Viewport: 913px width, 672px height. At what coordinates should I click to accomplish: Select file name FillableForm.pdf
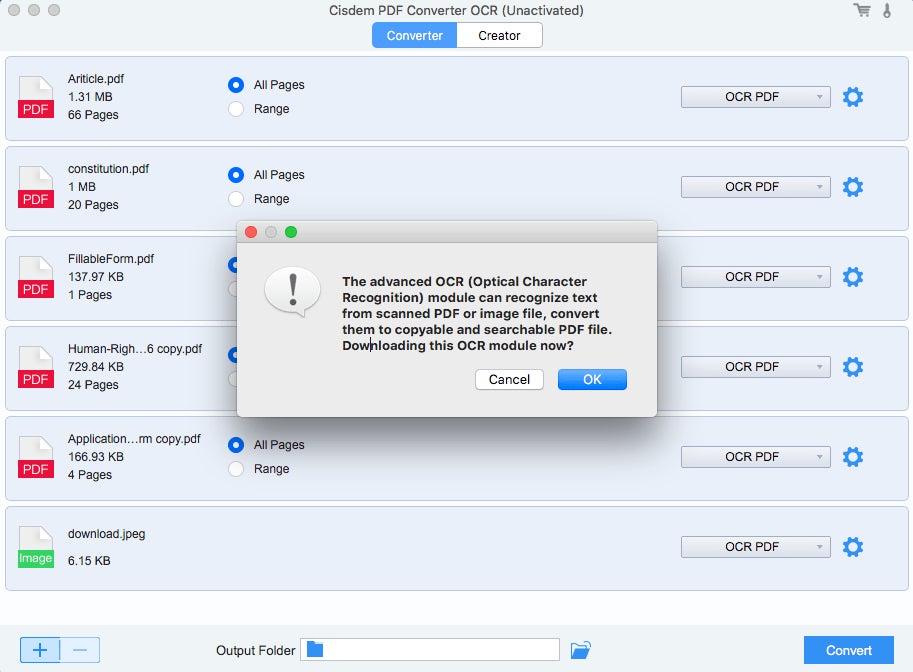[111, 259]
